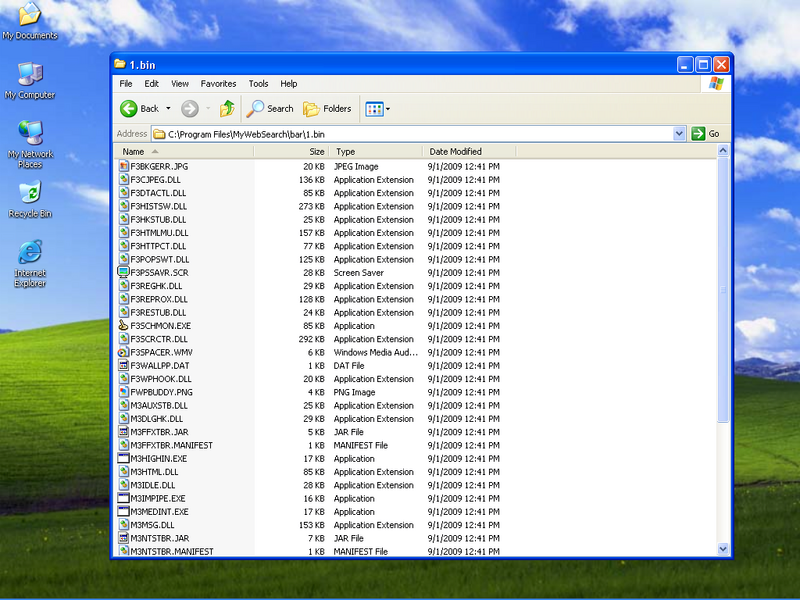Click the M3DLGHK.DLL file name
The image size is (800, 600).
pyautogui.click(x=157, y=418)
